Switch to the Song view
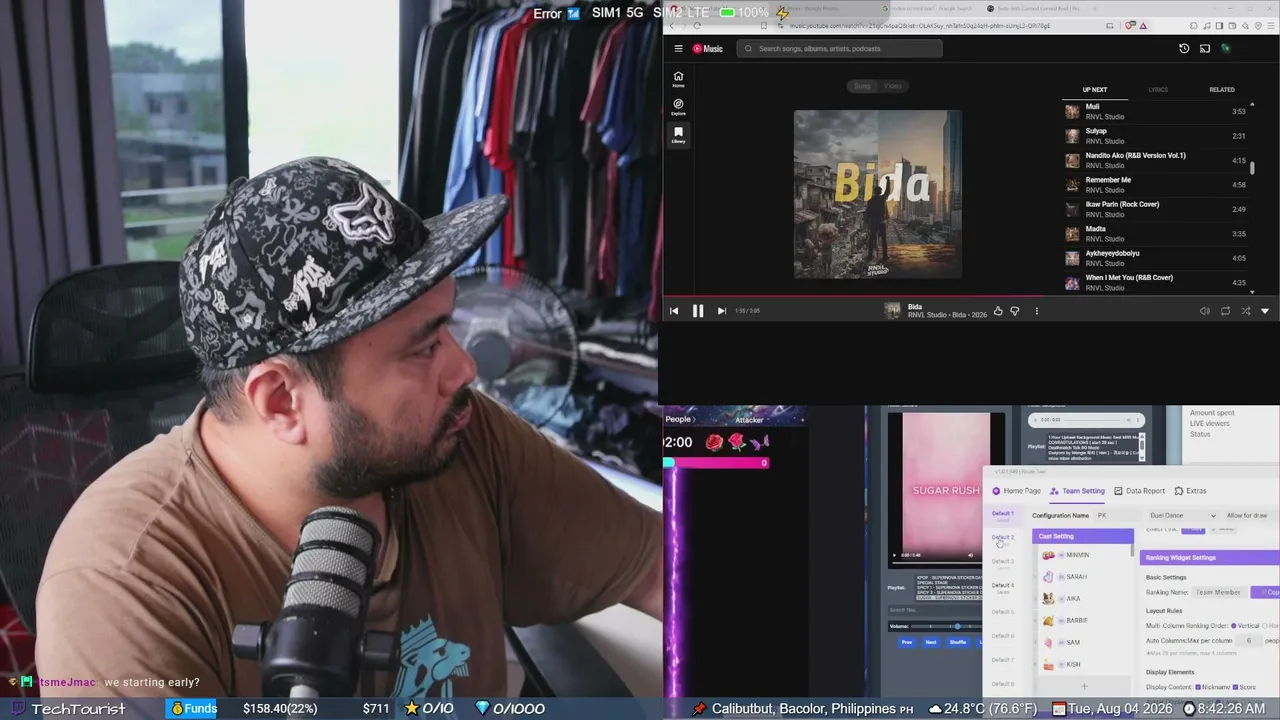Image resolution: width=1280 pixels, height=720 pixels. point(862,86)
